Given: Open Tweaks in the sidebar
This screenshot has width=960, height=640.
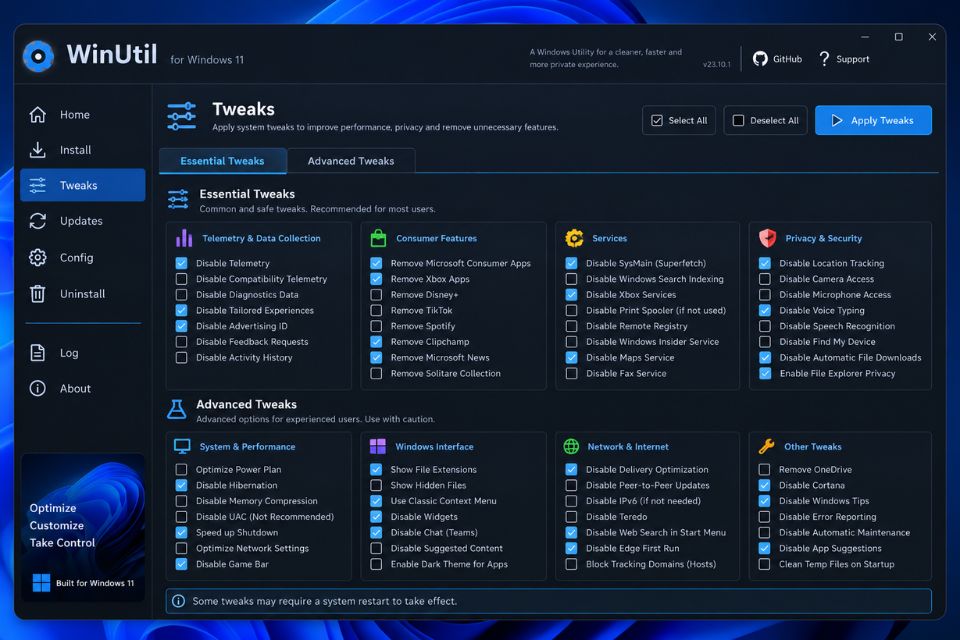Looking at the screenshot, I should [83, 185].
